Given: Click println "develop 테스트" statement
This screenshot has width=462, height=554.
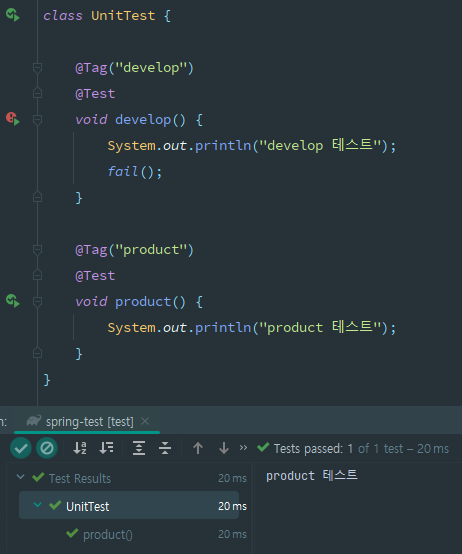Looking at the screenshot, I should [x=252, y=145].
